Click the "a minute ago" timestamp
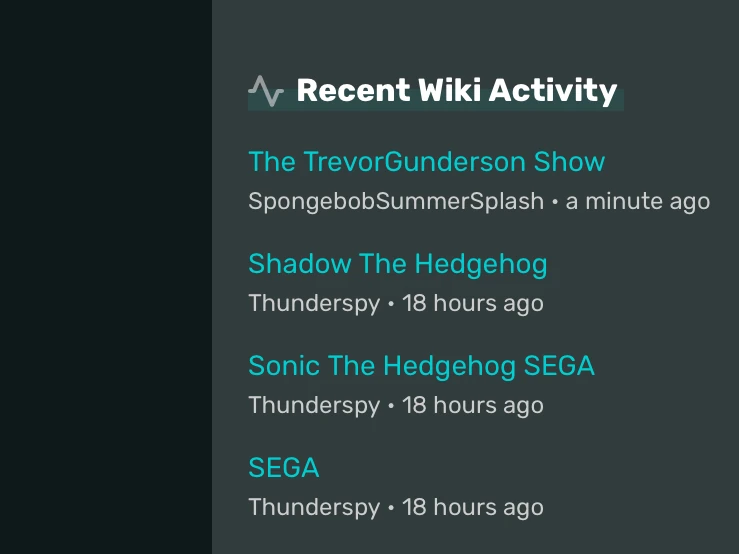This screenshot has width=739, height=554. tap(637, 201)
